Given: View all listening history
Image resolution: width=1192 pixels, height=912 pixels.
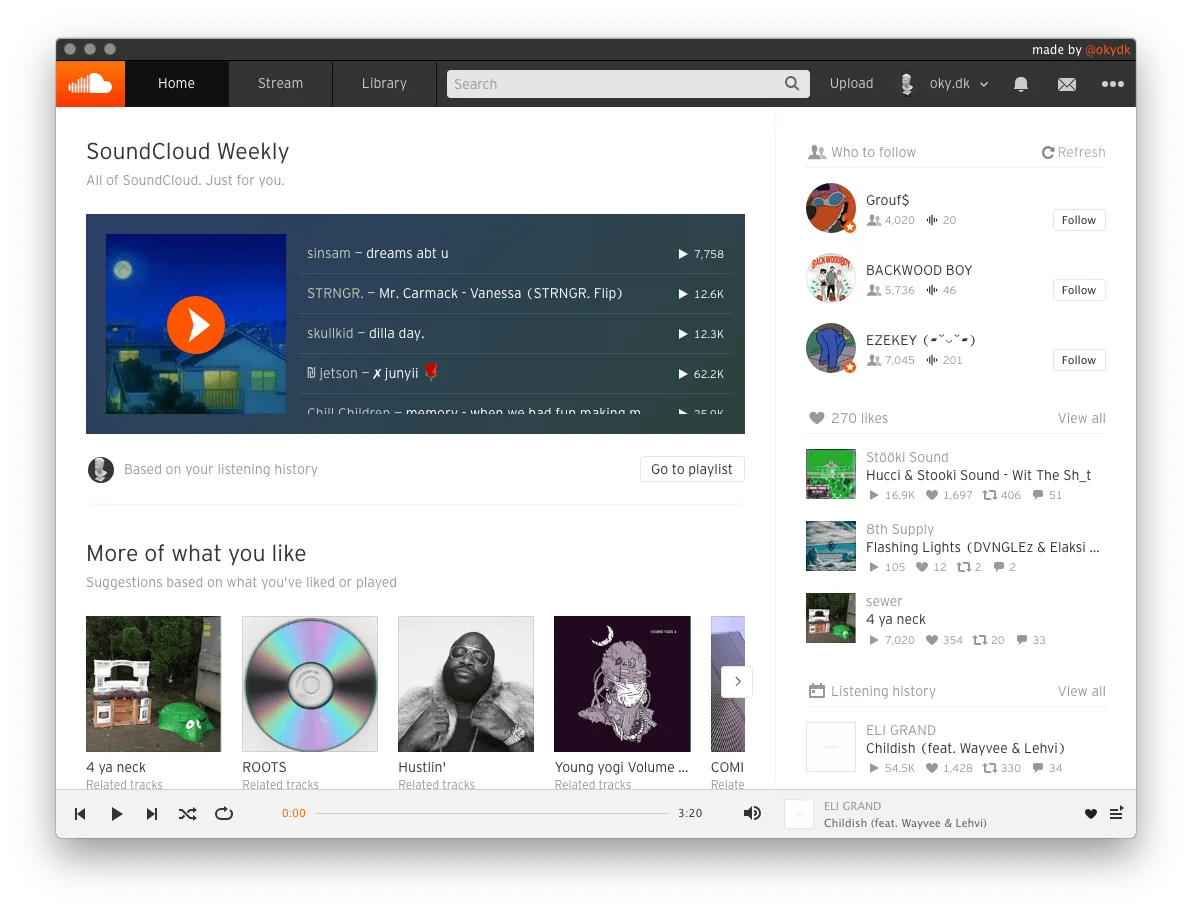Looking at the screenshot, I should point(1081,691).
